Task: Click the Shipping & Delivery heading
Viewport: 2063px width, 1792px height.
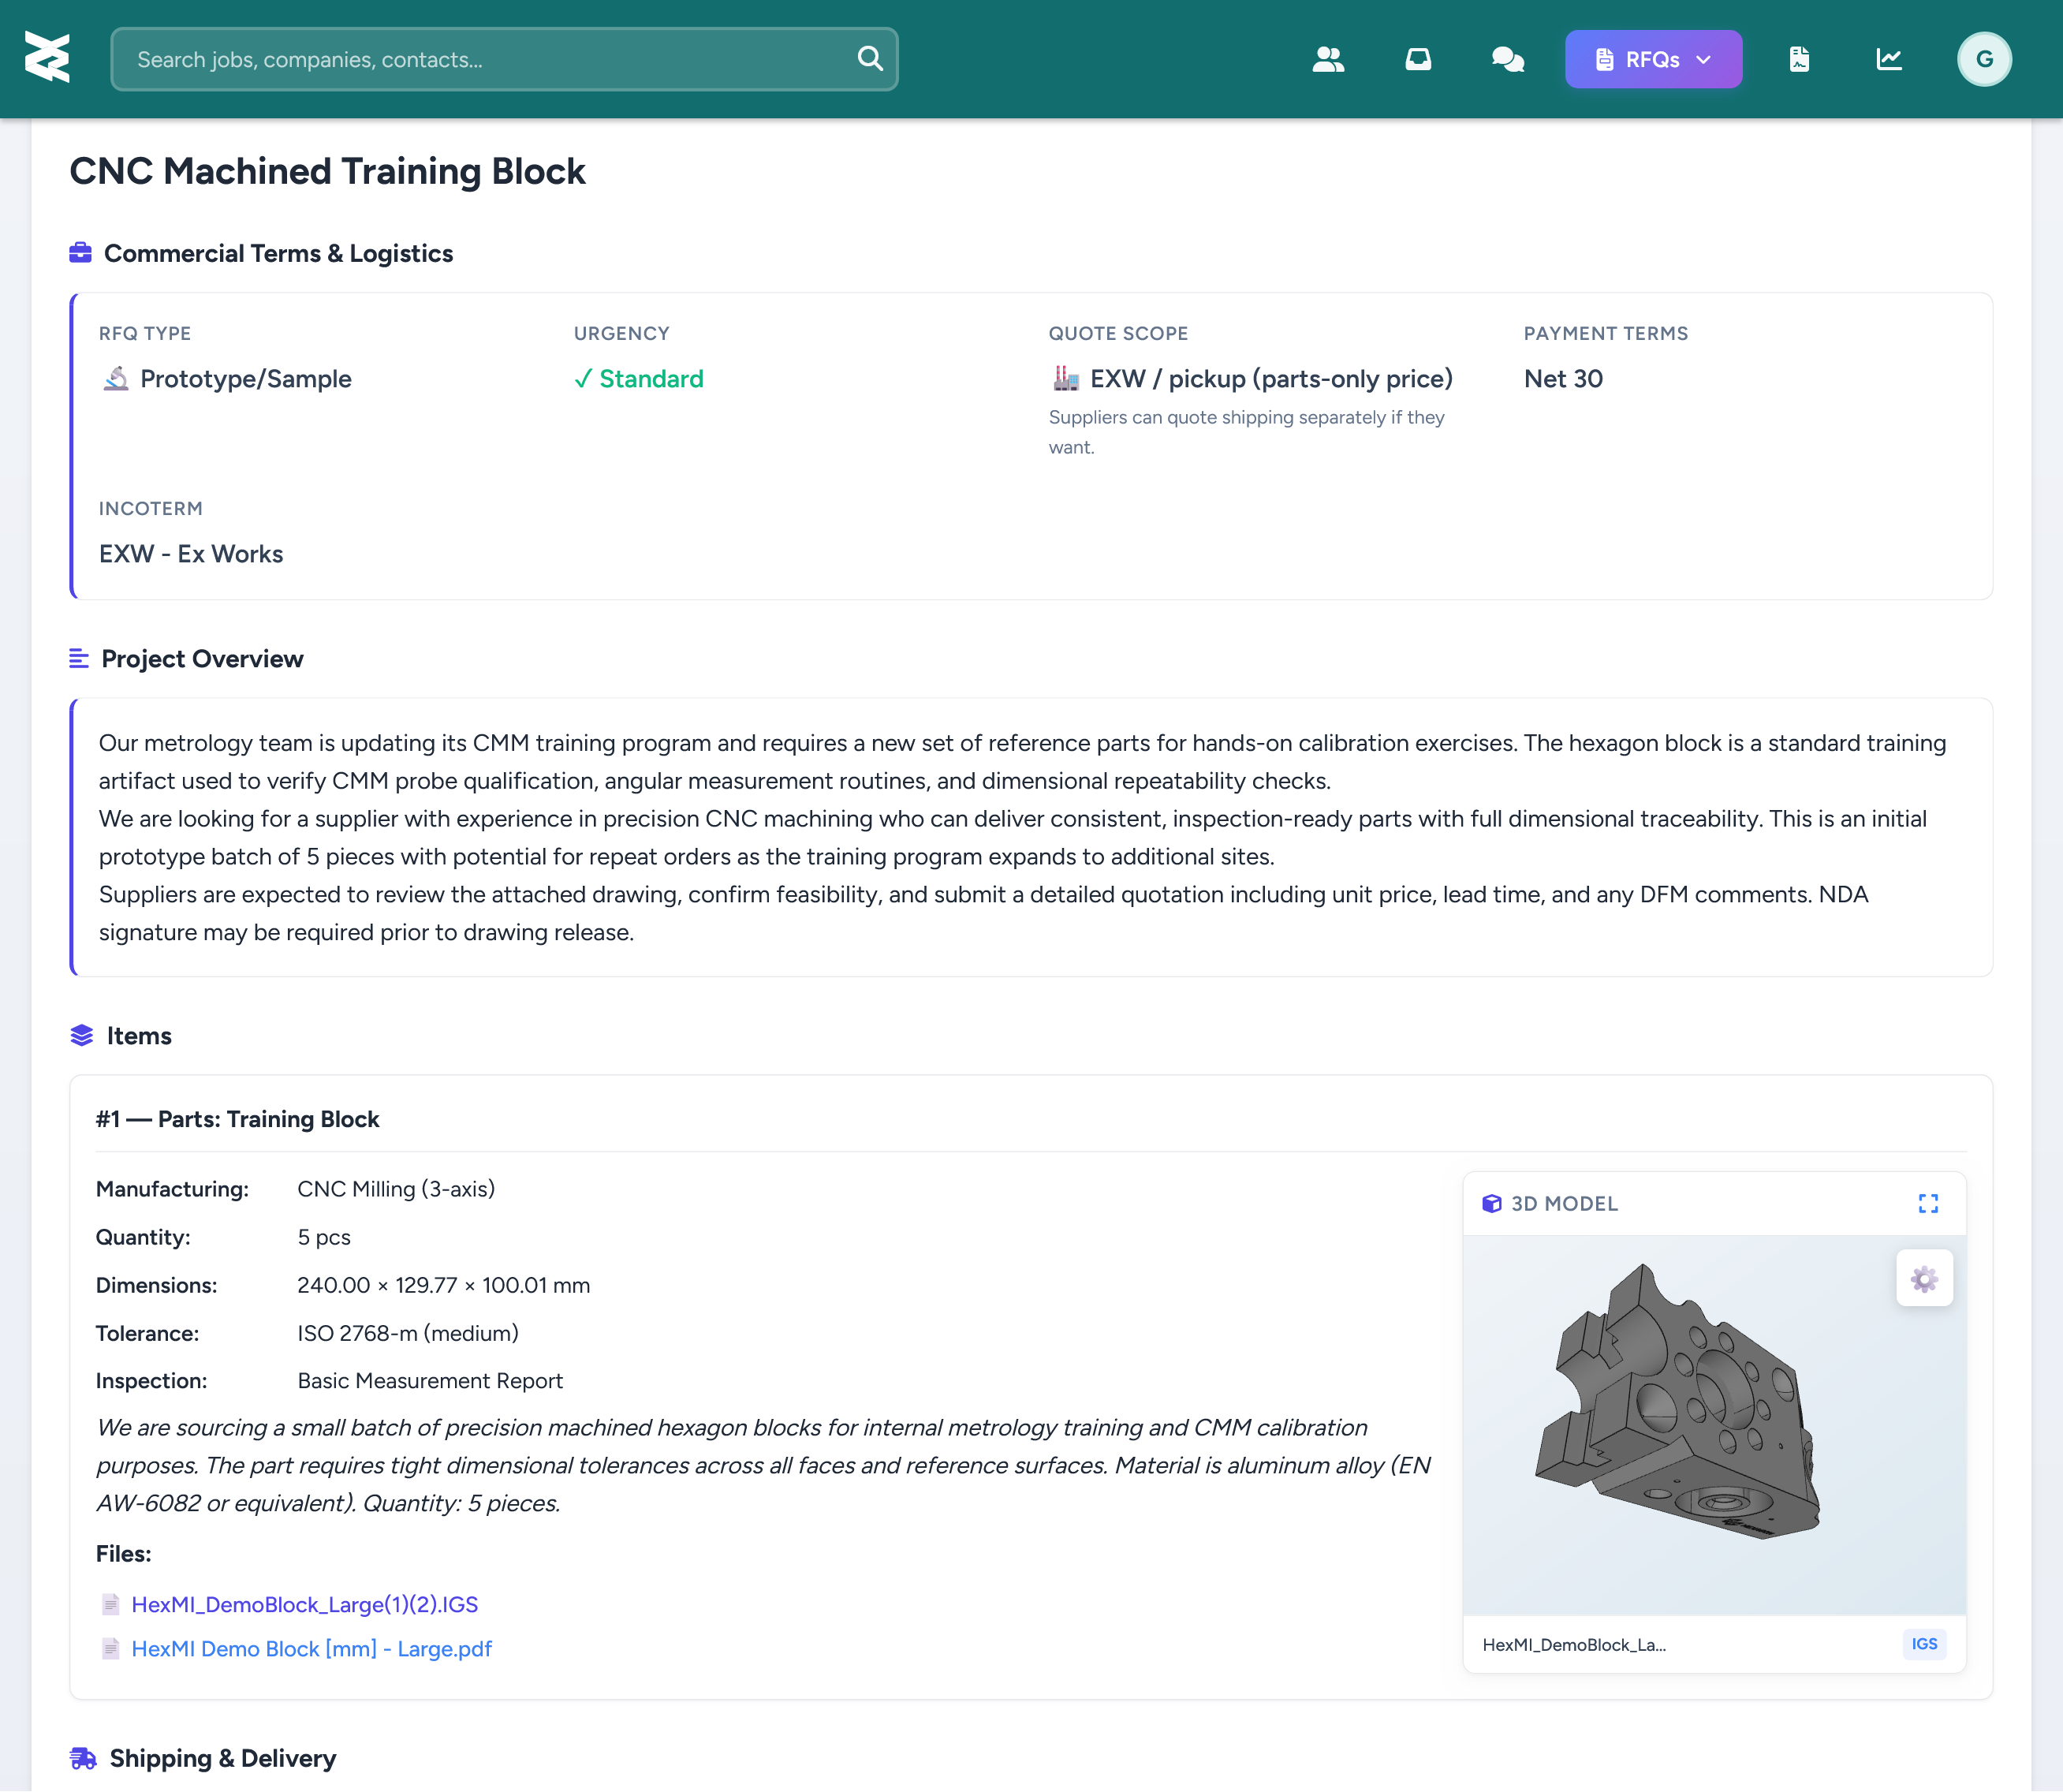Action: 223,1758
